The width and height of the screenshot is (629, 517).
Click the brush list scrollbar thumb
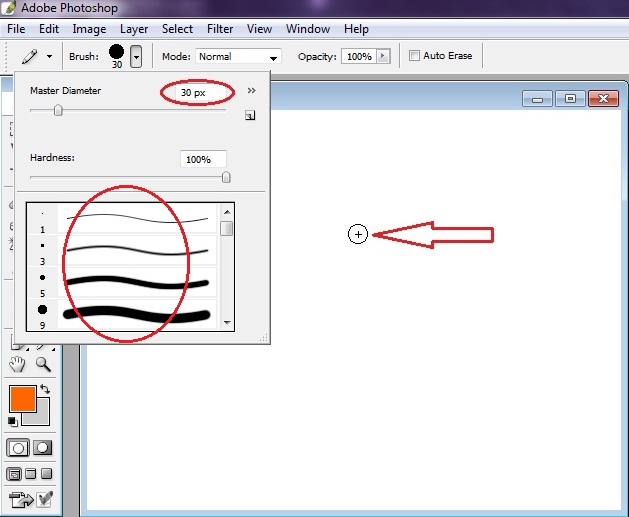click(x=227, y=228)
